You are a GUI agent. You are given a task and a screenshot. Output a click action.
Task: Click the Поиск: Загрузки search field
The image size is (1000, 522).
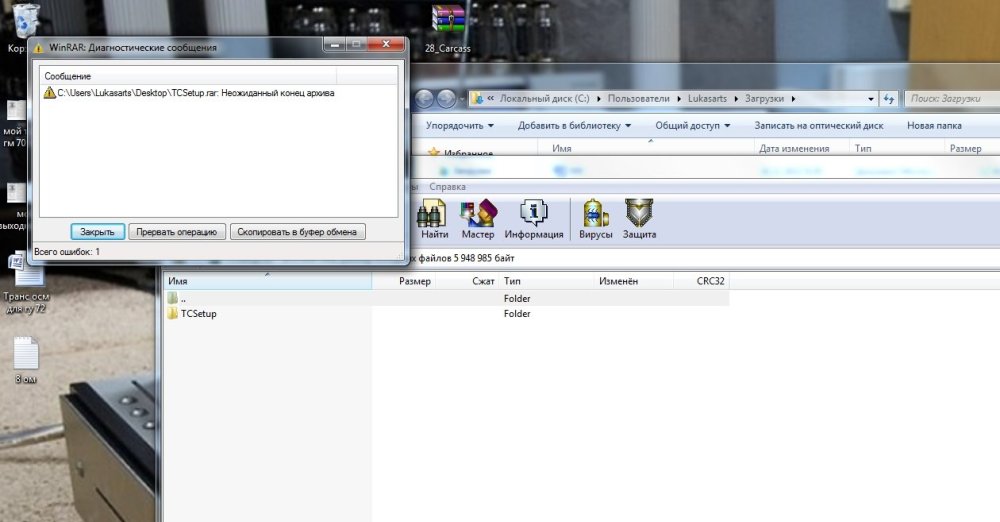950,99
